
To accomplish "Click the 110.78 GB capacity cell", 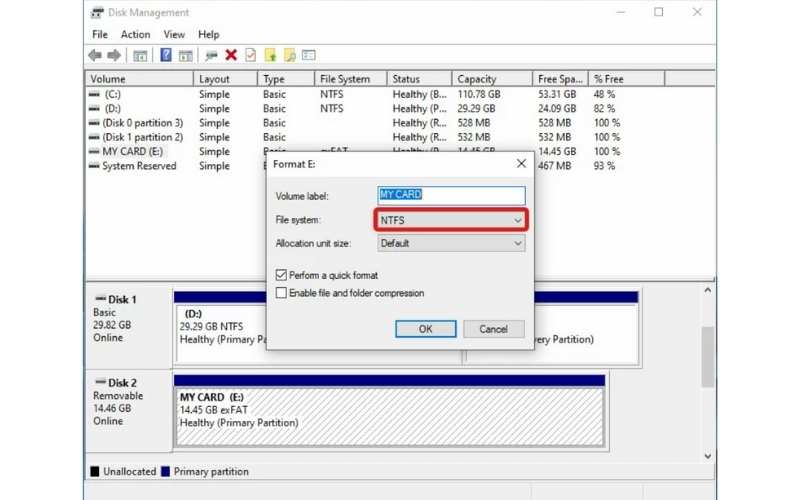I will pyautogui.click(x=479, y=94).
